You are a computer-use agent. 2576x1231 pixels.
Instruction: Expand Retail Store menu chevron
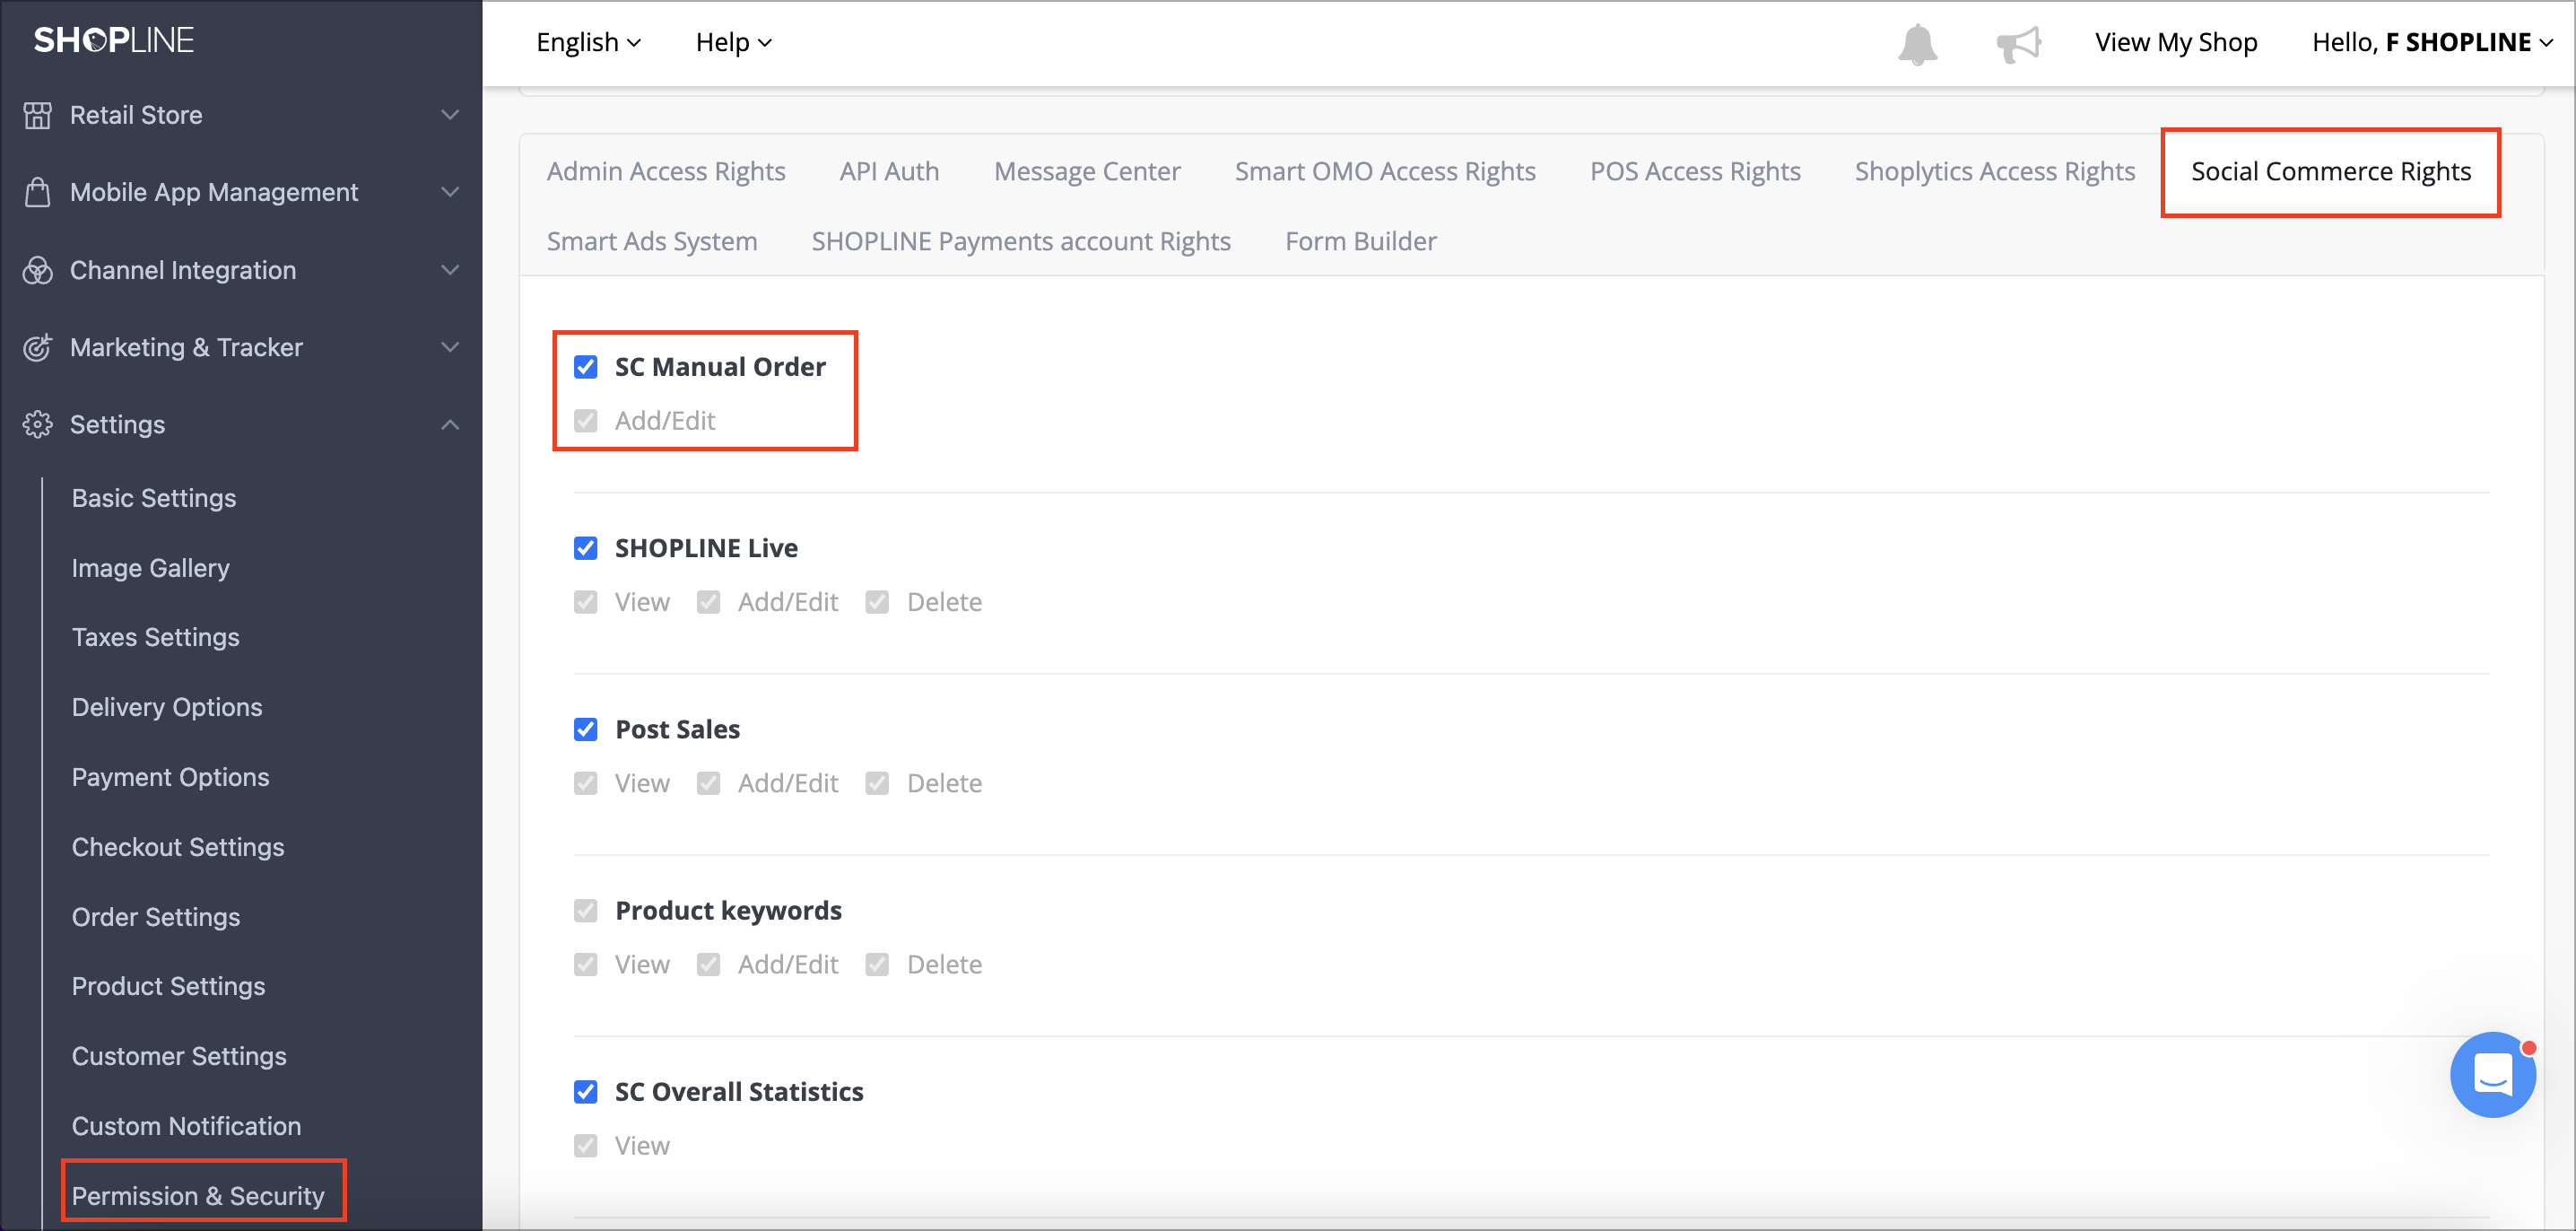451,115
